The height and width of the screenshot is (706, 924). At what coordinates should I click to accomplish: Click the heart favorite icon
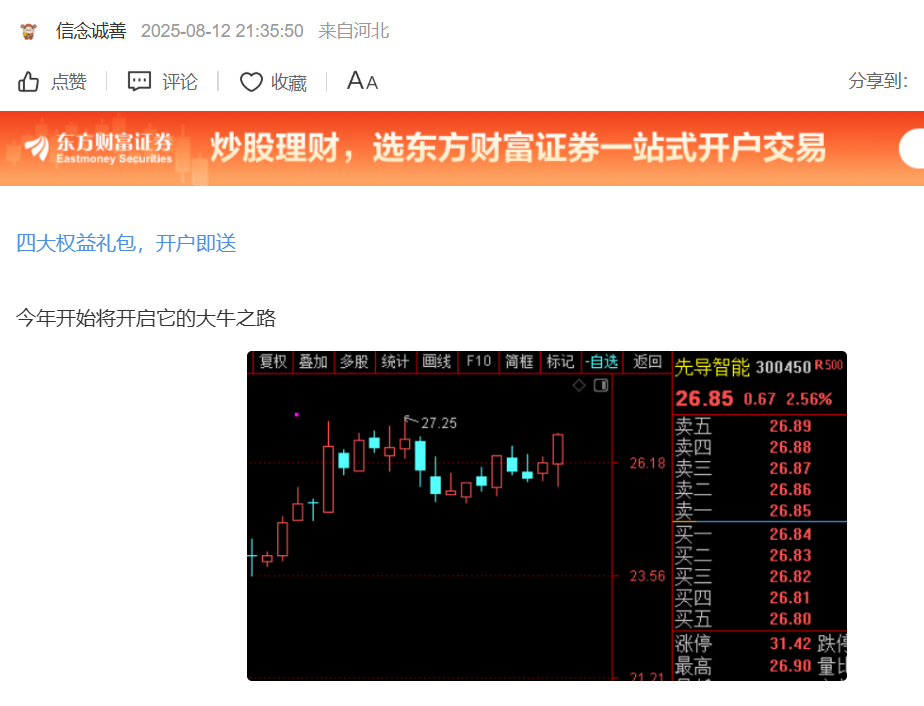[x=251, y=82]
